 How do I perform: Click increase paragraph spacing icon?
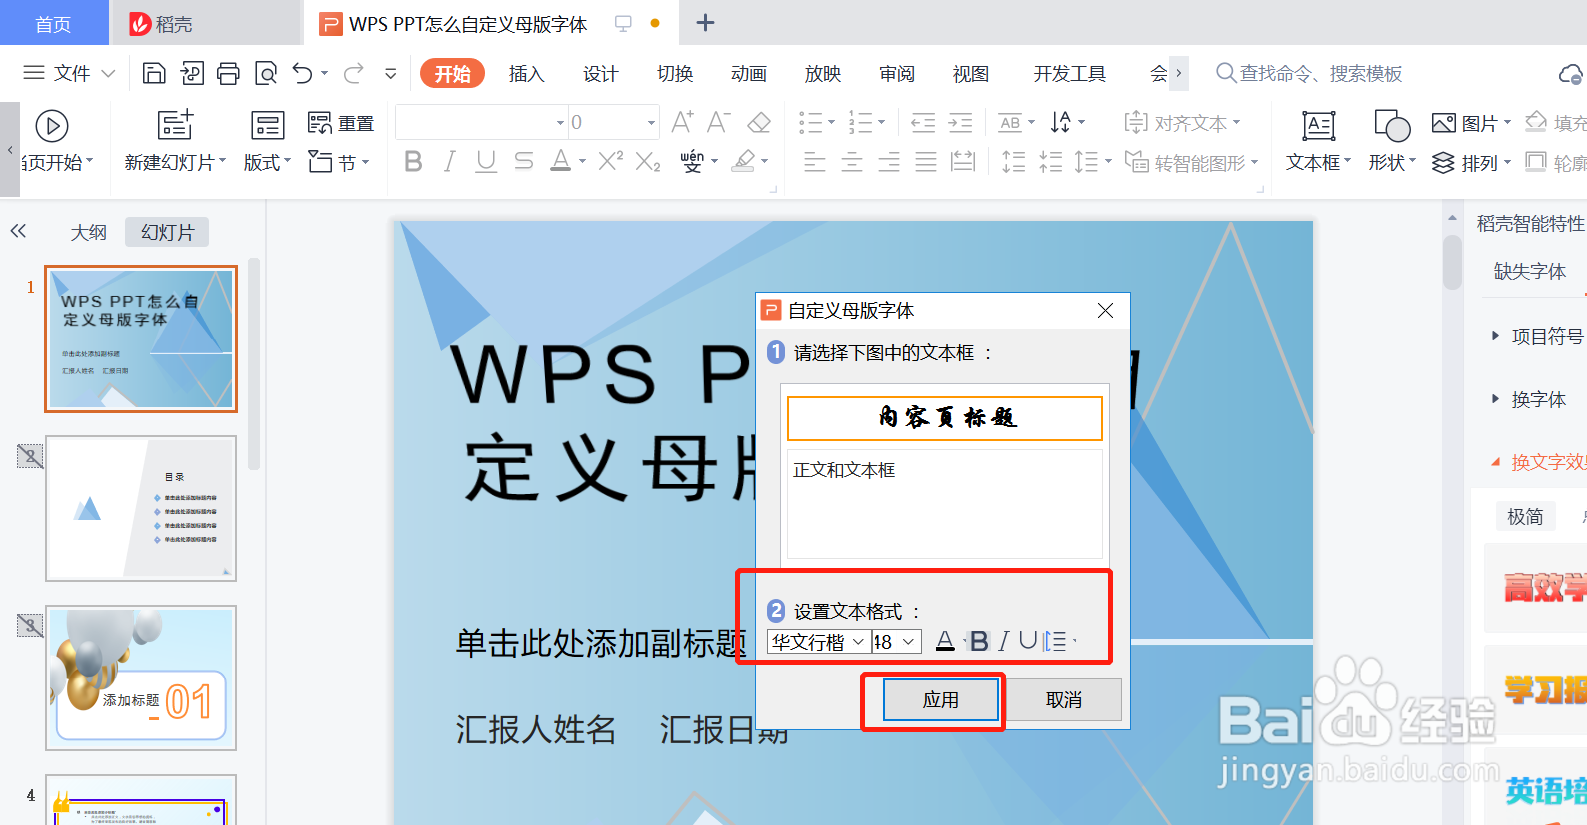pyautogui.click(x=1013, y=161)
